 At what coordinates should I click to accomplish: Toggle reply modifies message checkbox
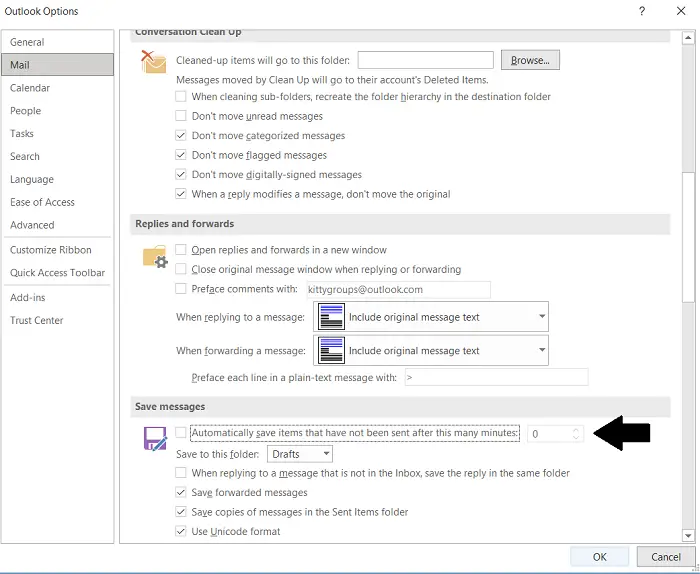[181, 194]
